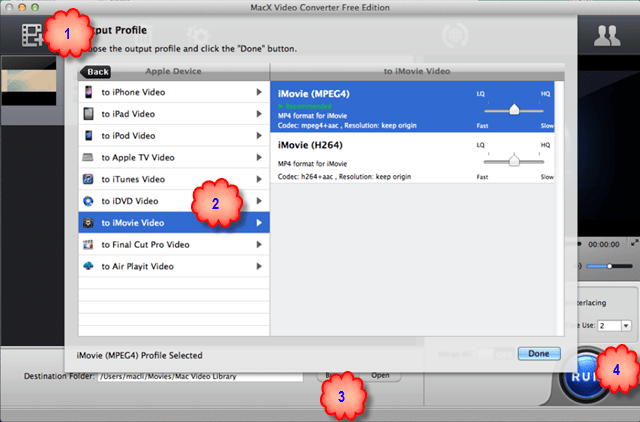Click the iPad device icon

point(89,114)
